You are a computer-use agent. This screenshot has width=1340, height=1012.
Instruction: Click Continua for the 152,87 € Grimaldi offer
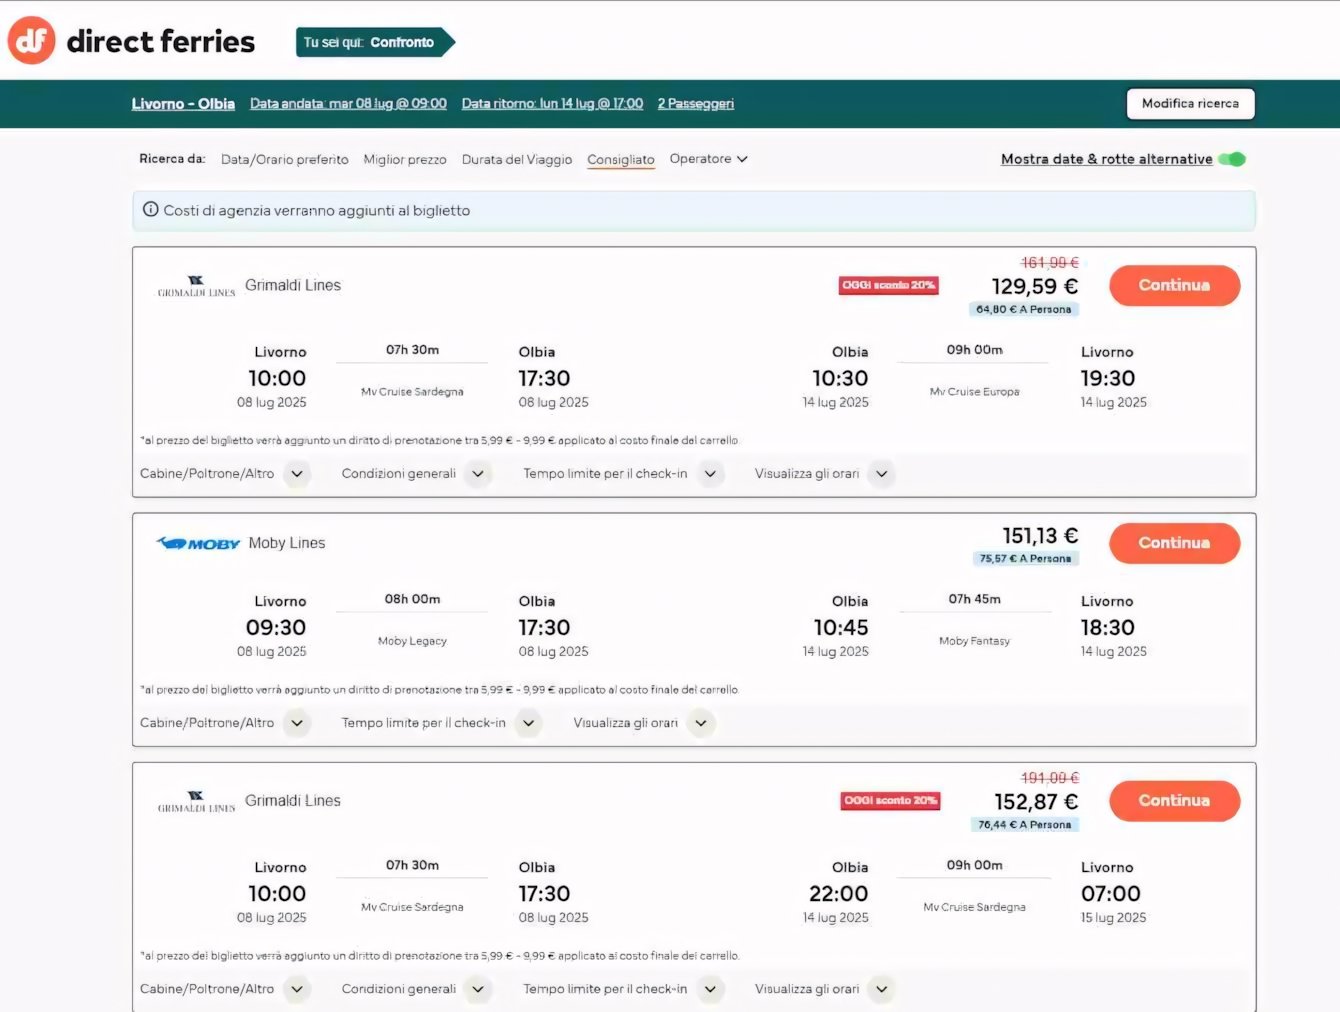[x=1175, y=801]
